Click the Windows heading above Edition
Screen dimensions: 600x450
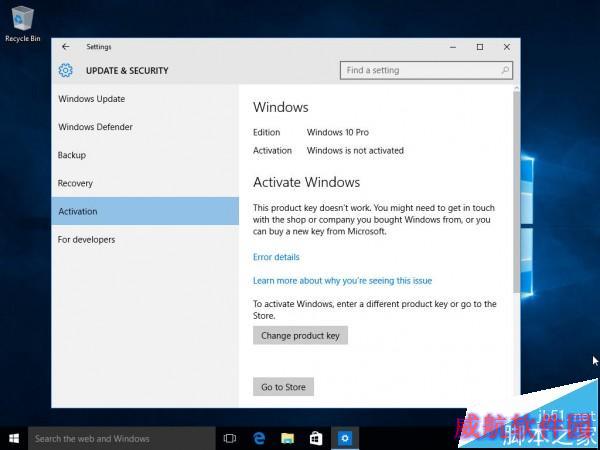point(280,107)
